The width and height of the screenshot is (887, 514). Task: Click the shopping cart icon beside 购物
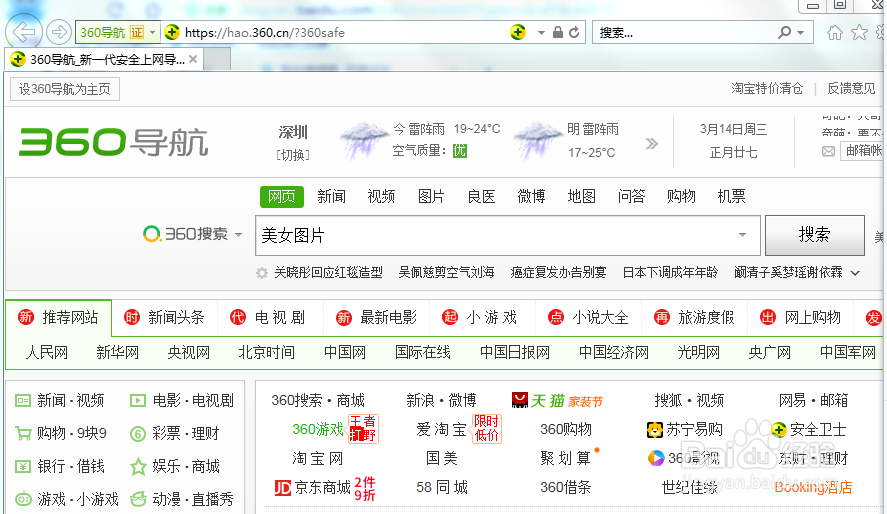coord(23,434)
